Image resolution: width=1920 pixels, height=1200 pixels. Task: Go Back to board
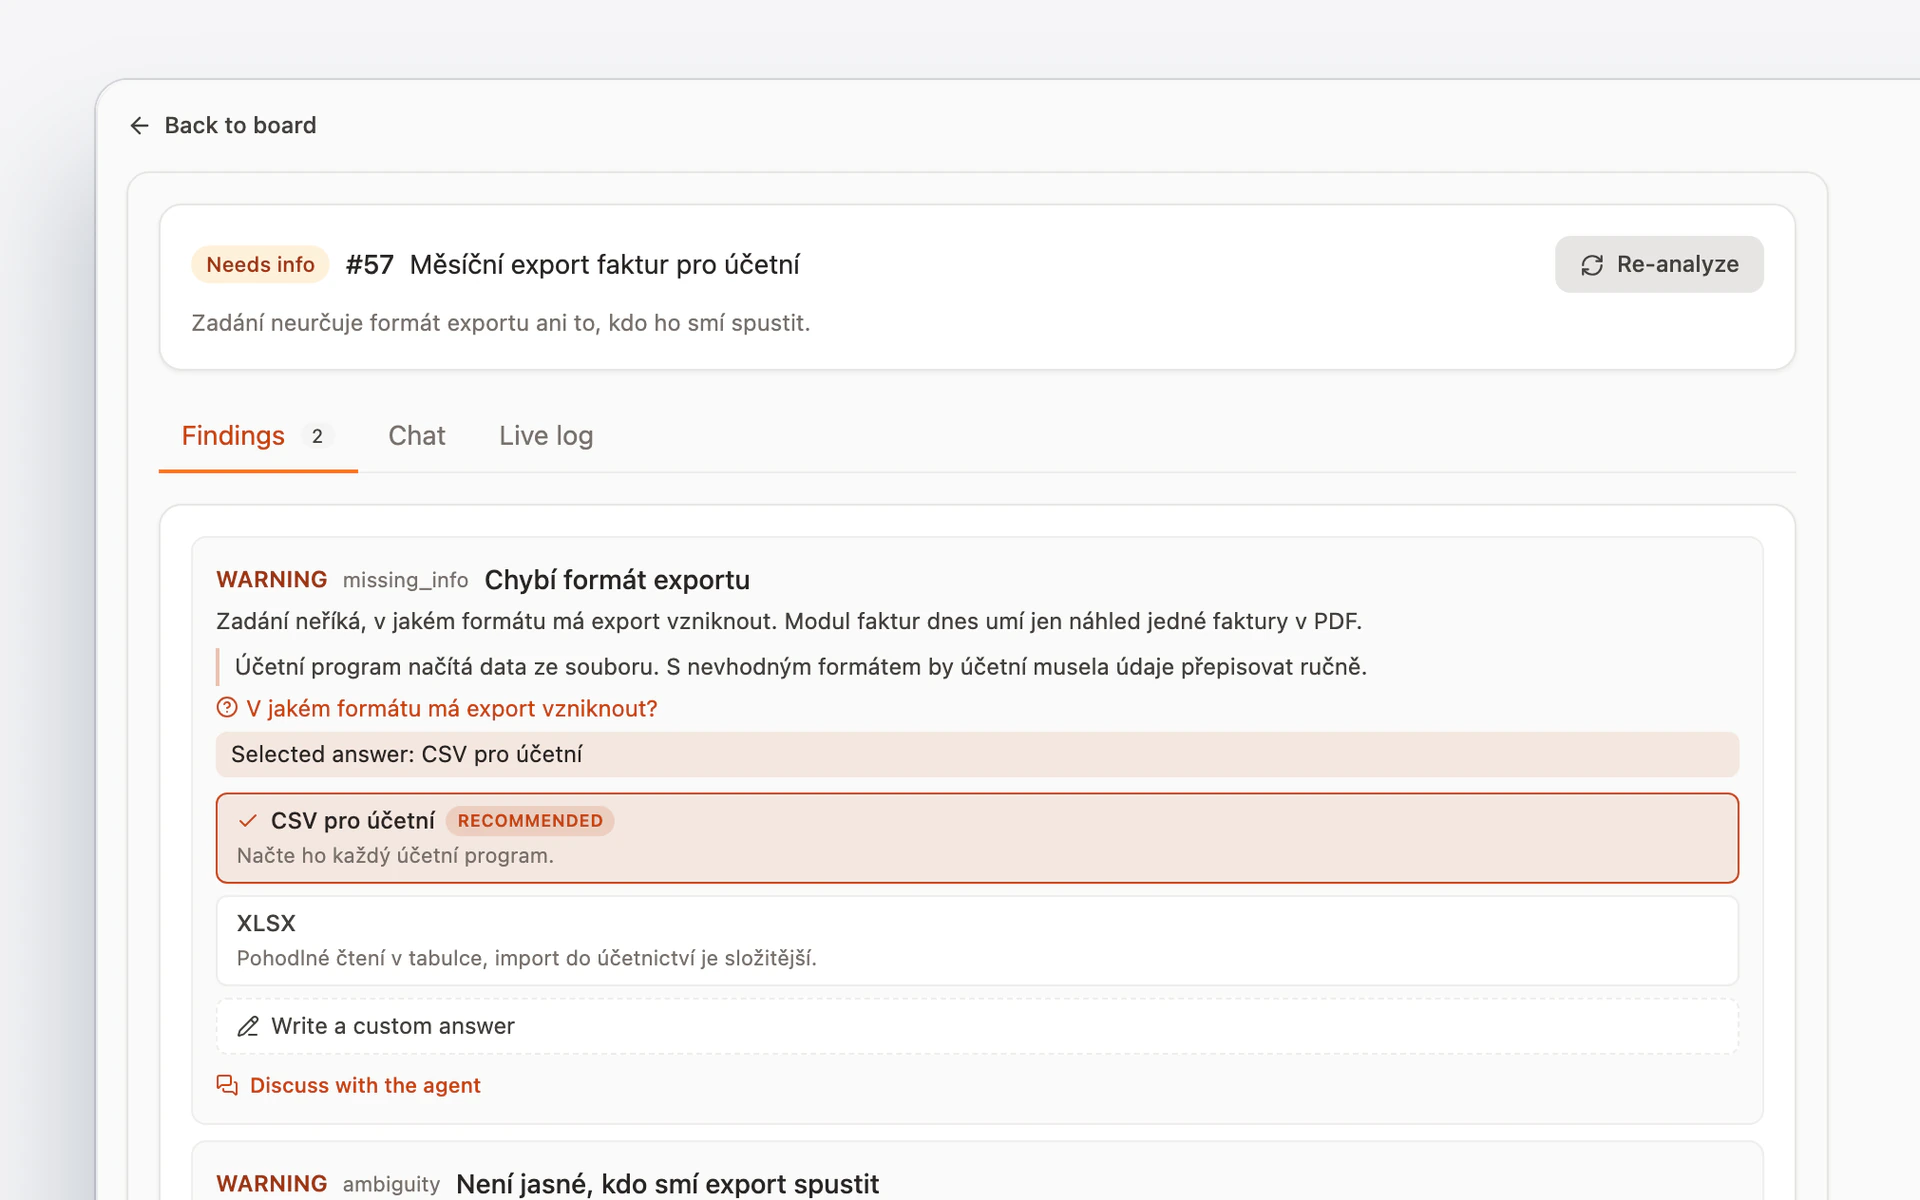223,125
